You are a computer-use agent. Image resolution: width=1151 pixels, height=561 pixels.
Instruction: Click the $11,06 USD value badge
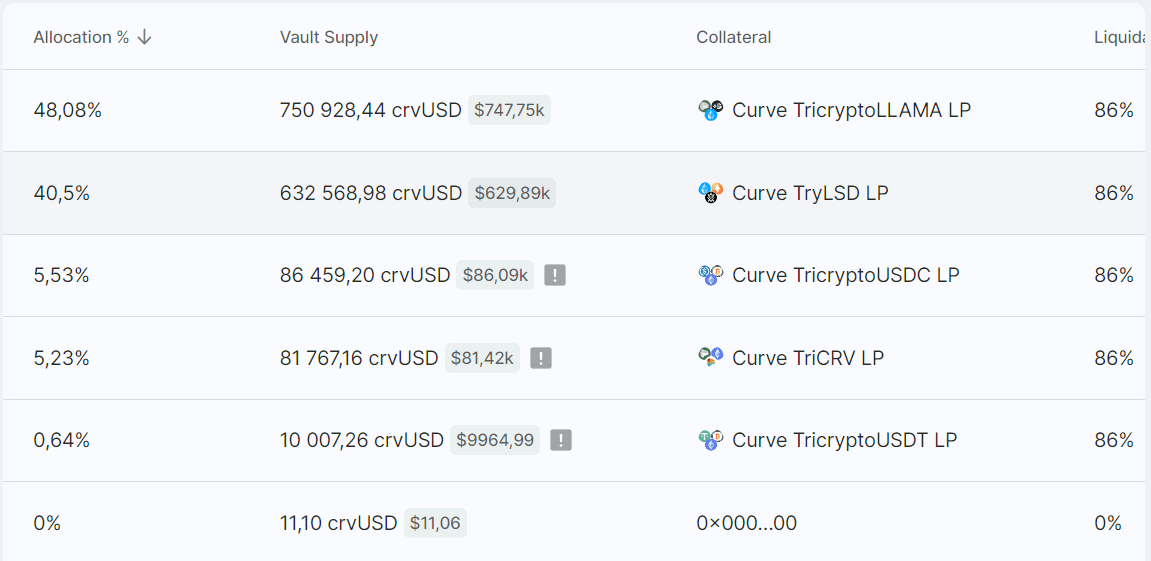(x=435, y=523)
